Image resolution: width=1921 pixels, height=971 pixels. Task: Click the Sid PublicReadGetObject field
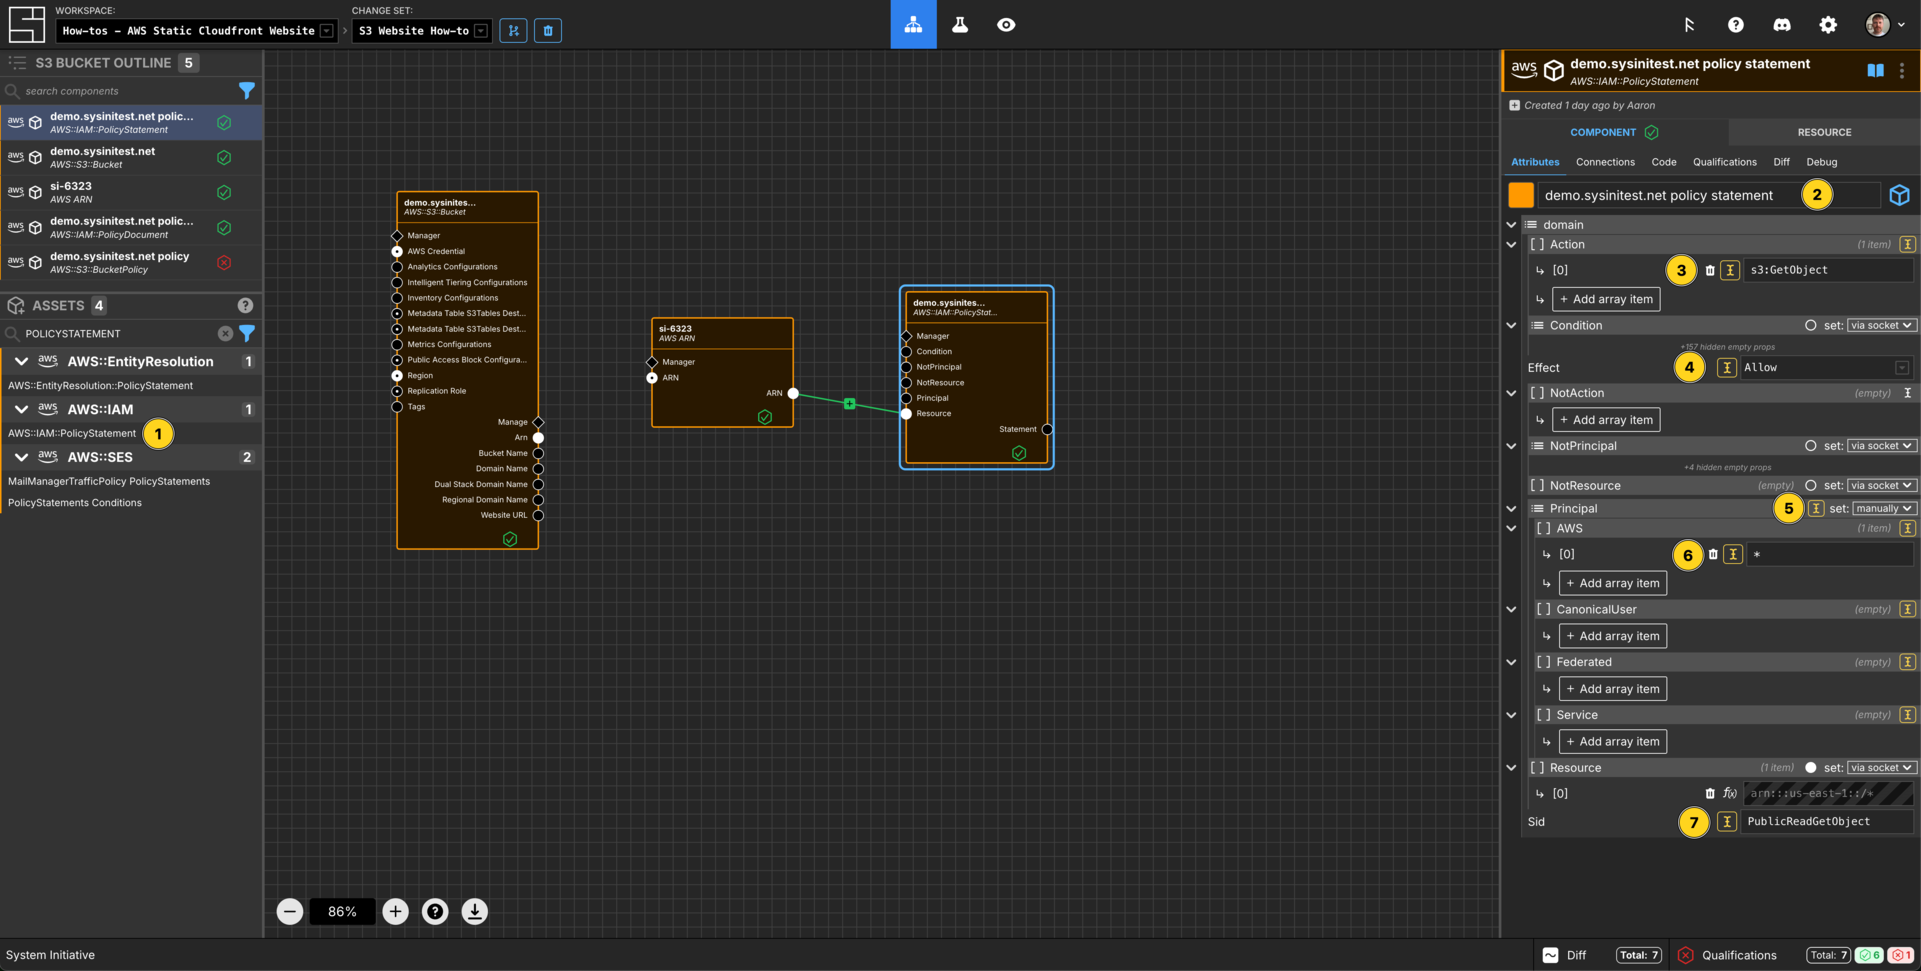tap(1827, 821)
